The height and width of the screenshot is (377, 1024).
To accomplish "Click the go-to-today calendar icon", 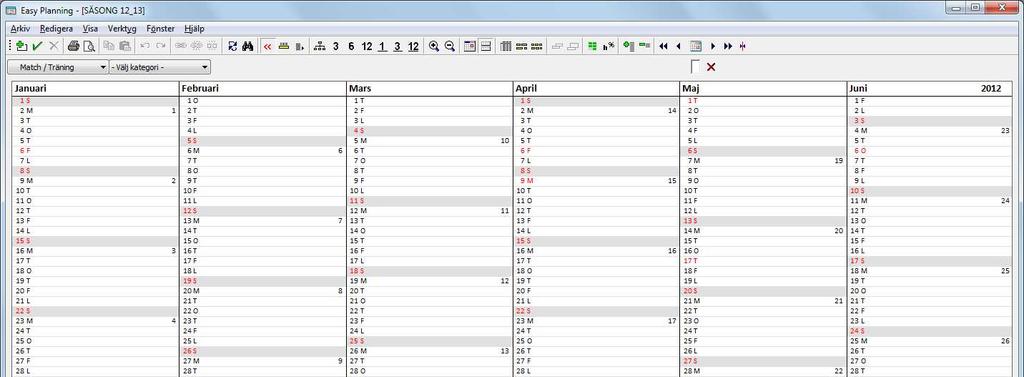I will 696,46.
